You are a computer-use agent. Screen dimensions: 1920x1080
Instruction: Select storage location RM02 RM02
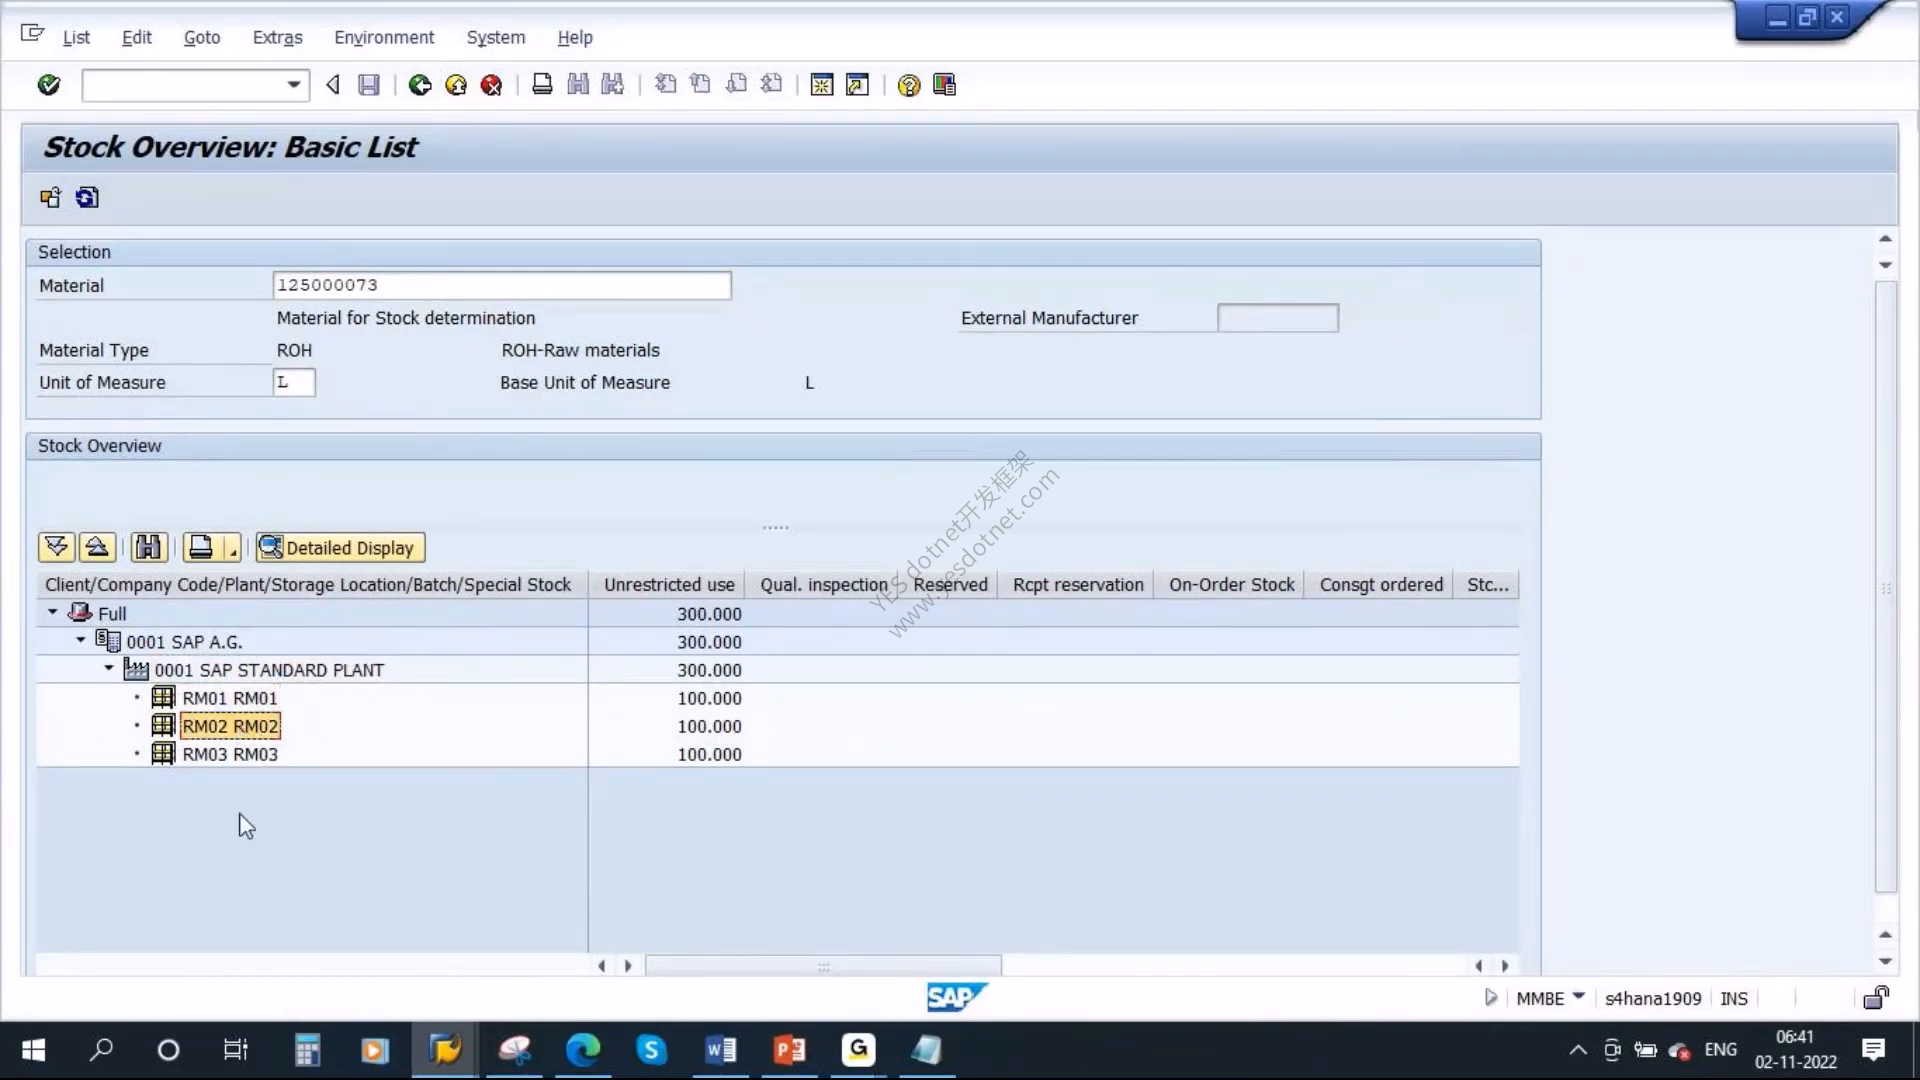click(230, 726)
